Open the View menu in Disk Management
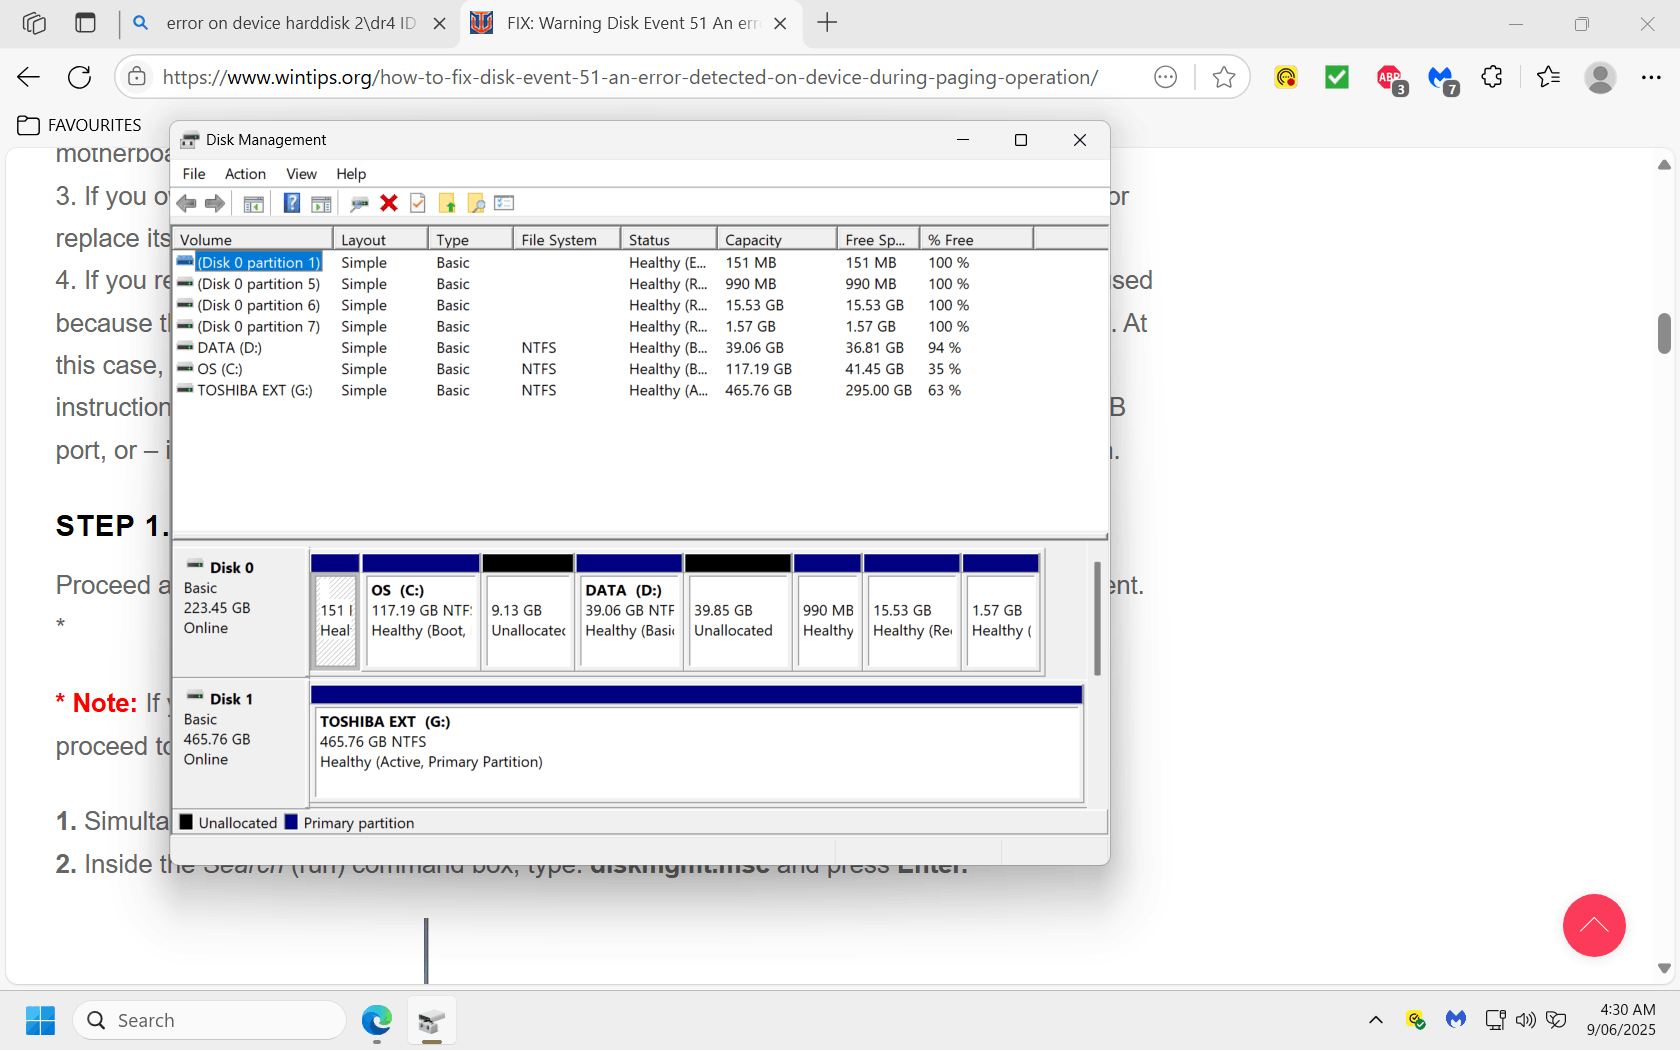1680x1050 pixels. click(x=301, y=174)
